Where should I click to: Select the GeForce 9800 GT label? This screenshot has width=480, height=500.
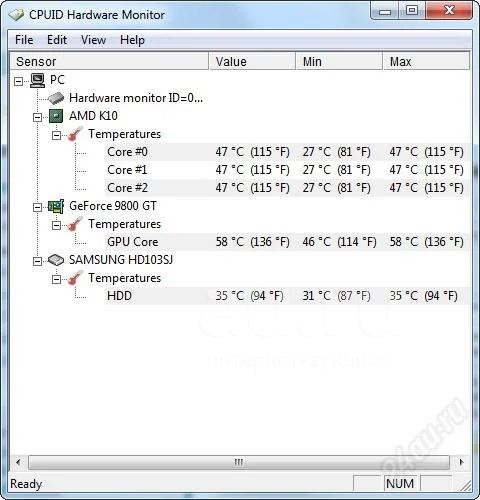click(113, 206)
